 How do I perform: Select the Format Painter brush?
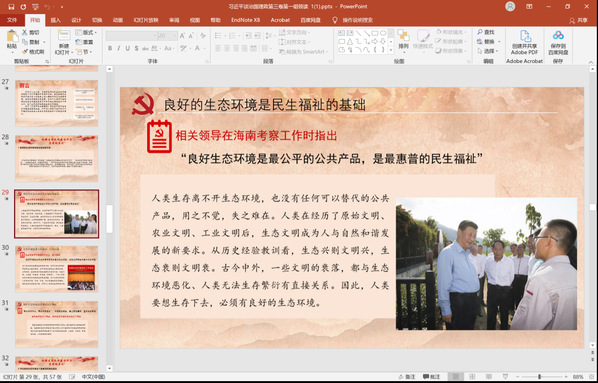coord(25,51)
